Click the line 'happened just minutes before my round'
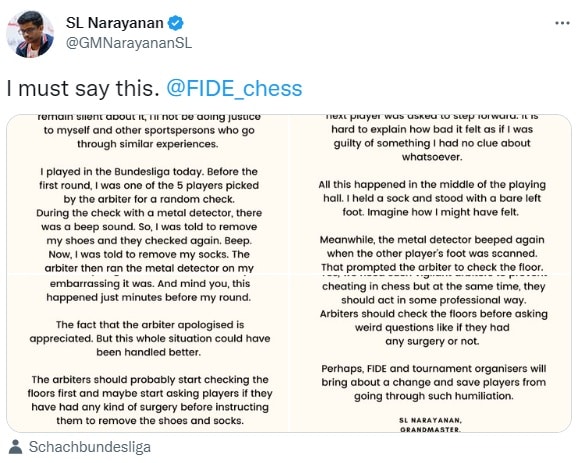Screen dimensions: 581x463 pos(149,297)
